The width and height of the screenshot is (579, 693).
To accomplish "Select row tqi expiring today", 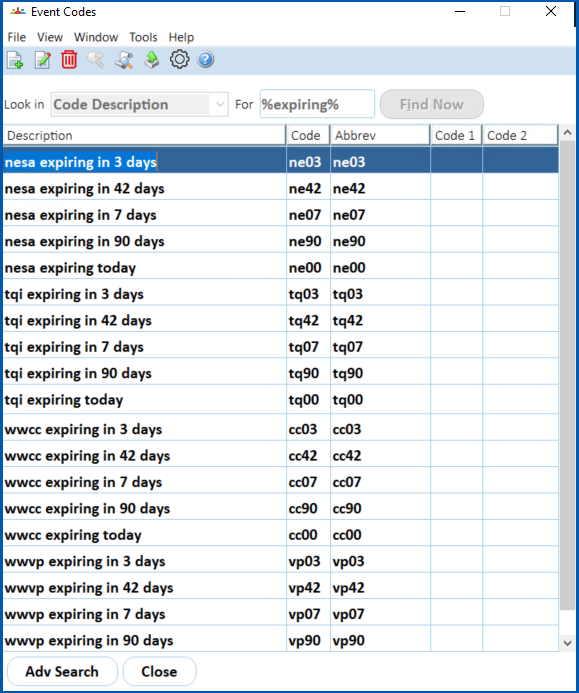I will pos(281,400).
